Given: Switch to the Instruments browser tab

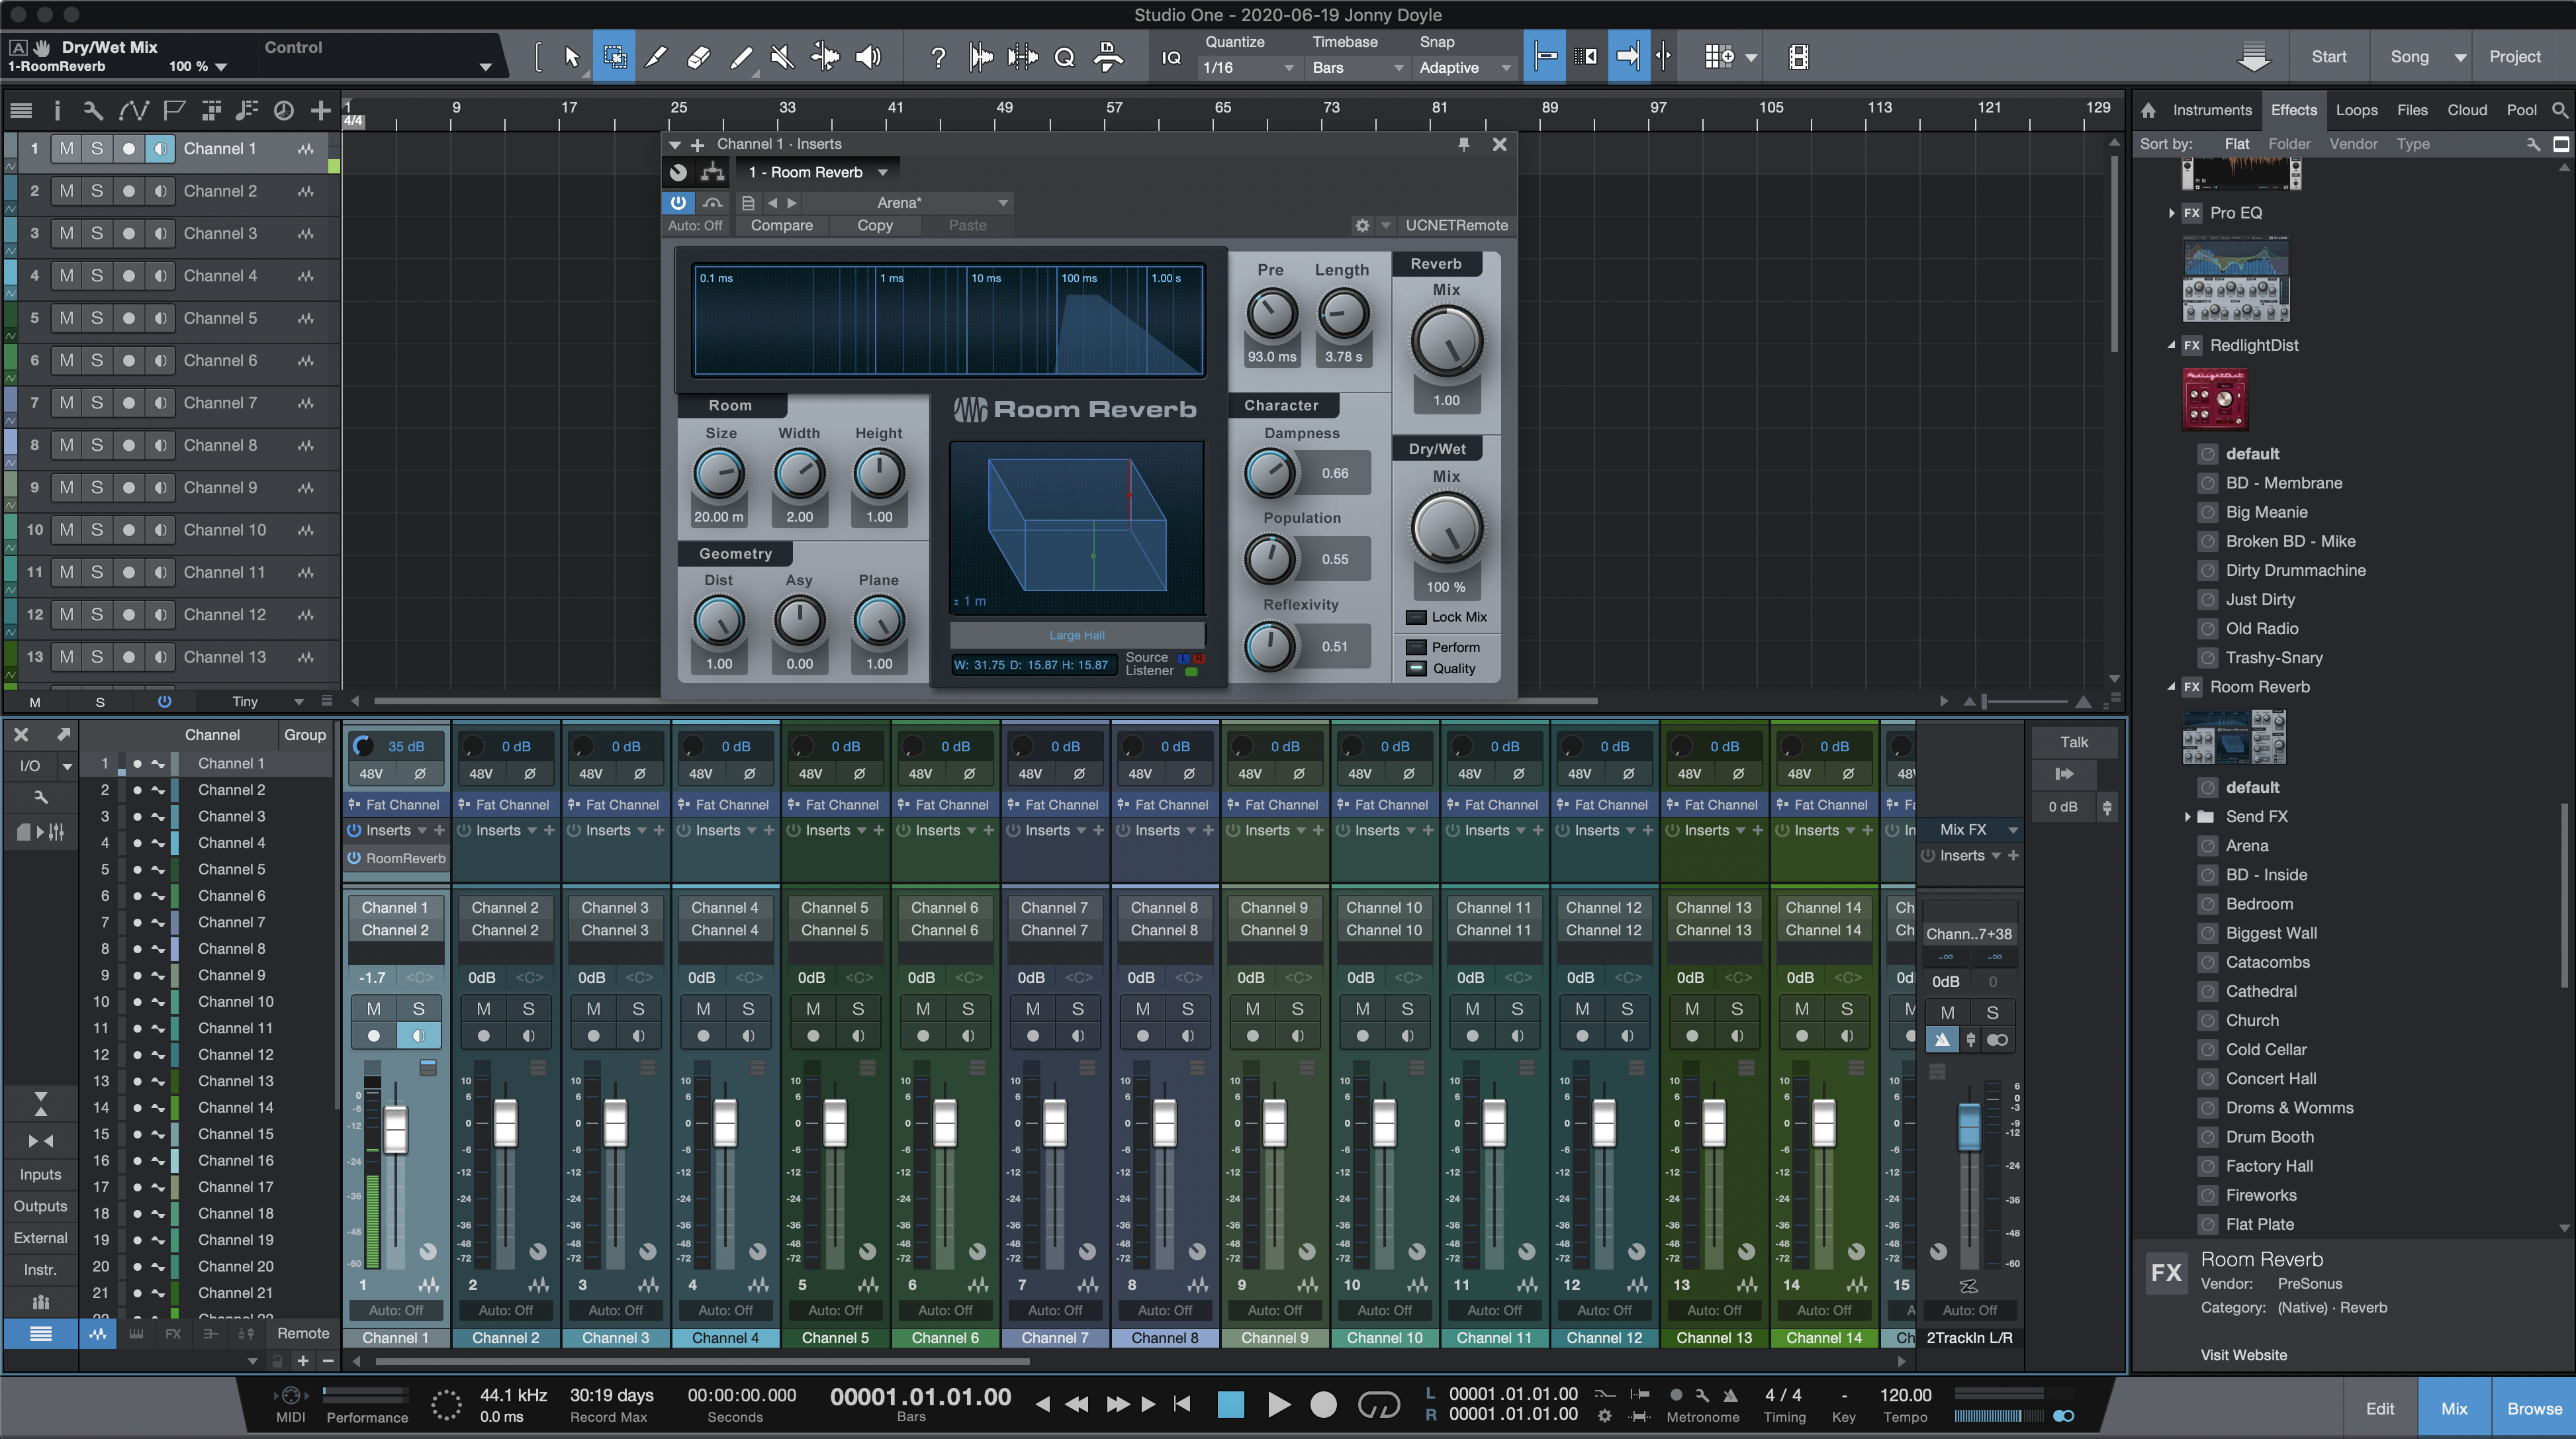Looking at the screenshot, I should [x=2211, y=110].
